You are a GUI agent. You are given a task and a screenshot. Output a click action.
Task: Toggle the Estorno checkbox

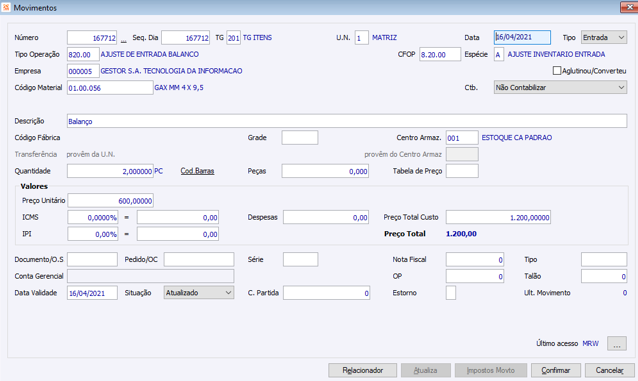(x=451, y=293)
